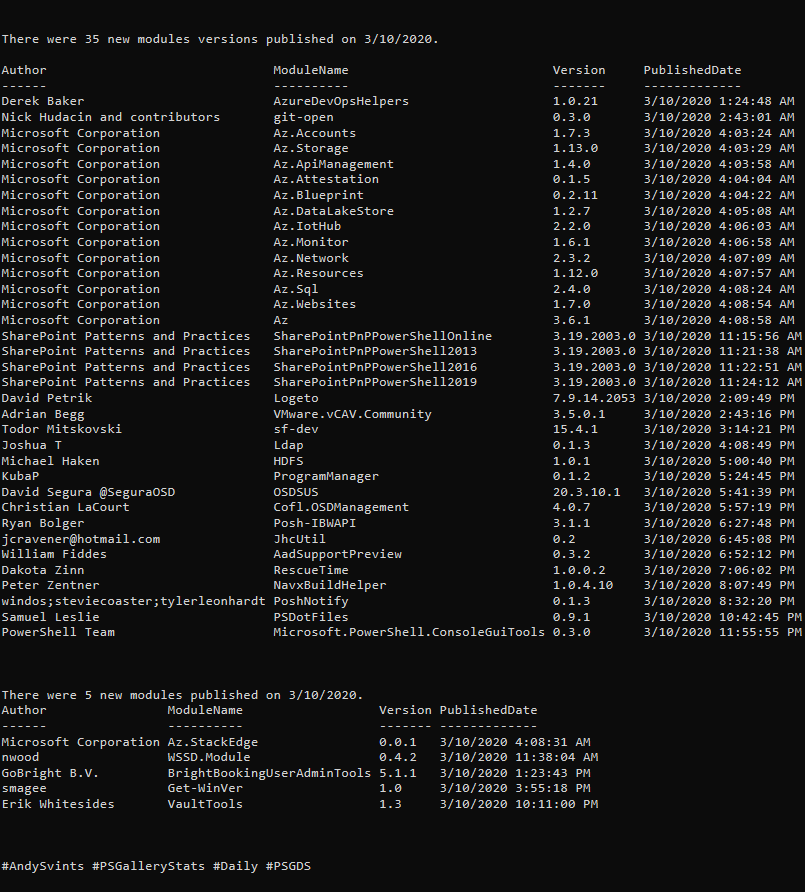This screenshot has height=892, width=805.
Task: Click the Az.Sql module name
Action: (x=296, y=290)
